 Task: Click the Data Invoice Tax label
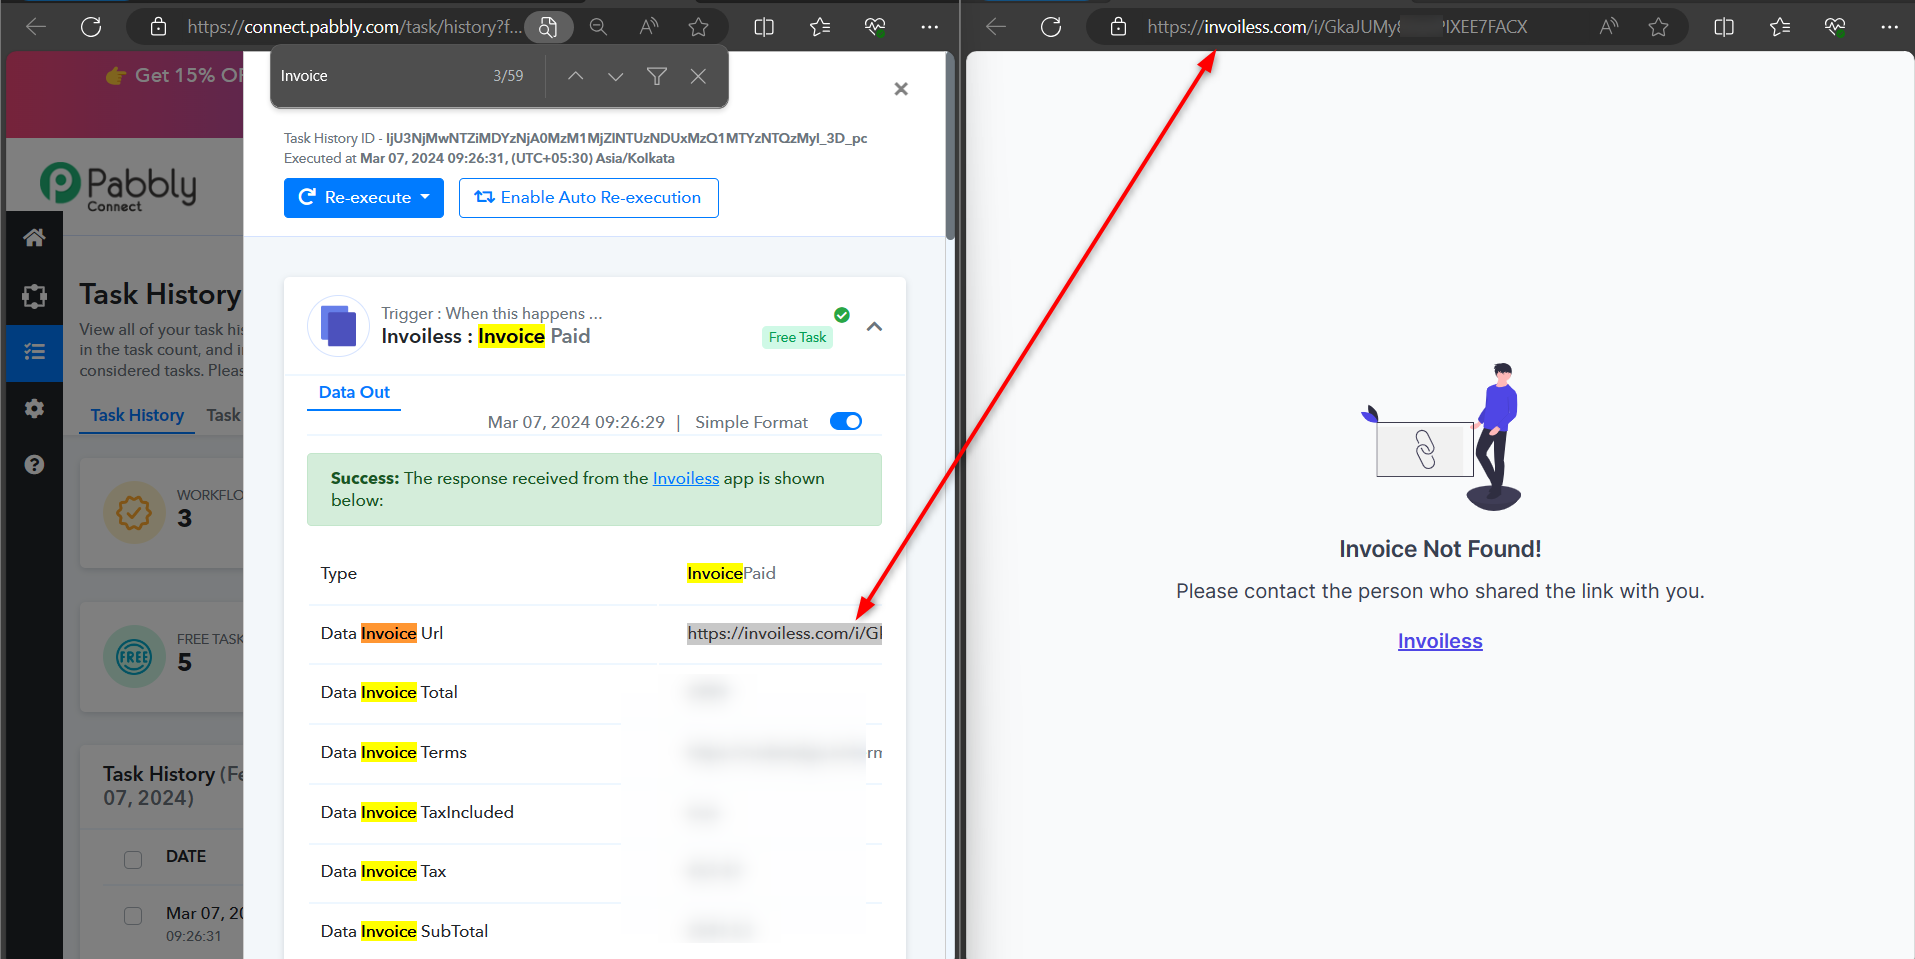(x=383, y=872)
